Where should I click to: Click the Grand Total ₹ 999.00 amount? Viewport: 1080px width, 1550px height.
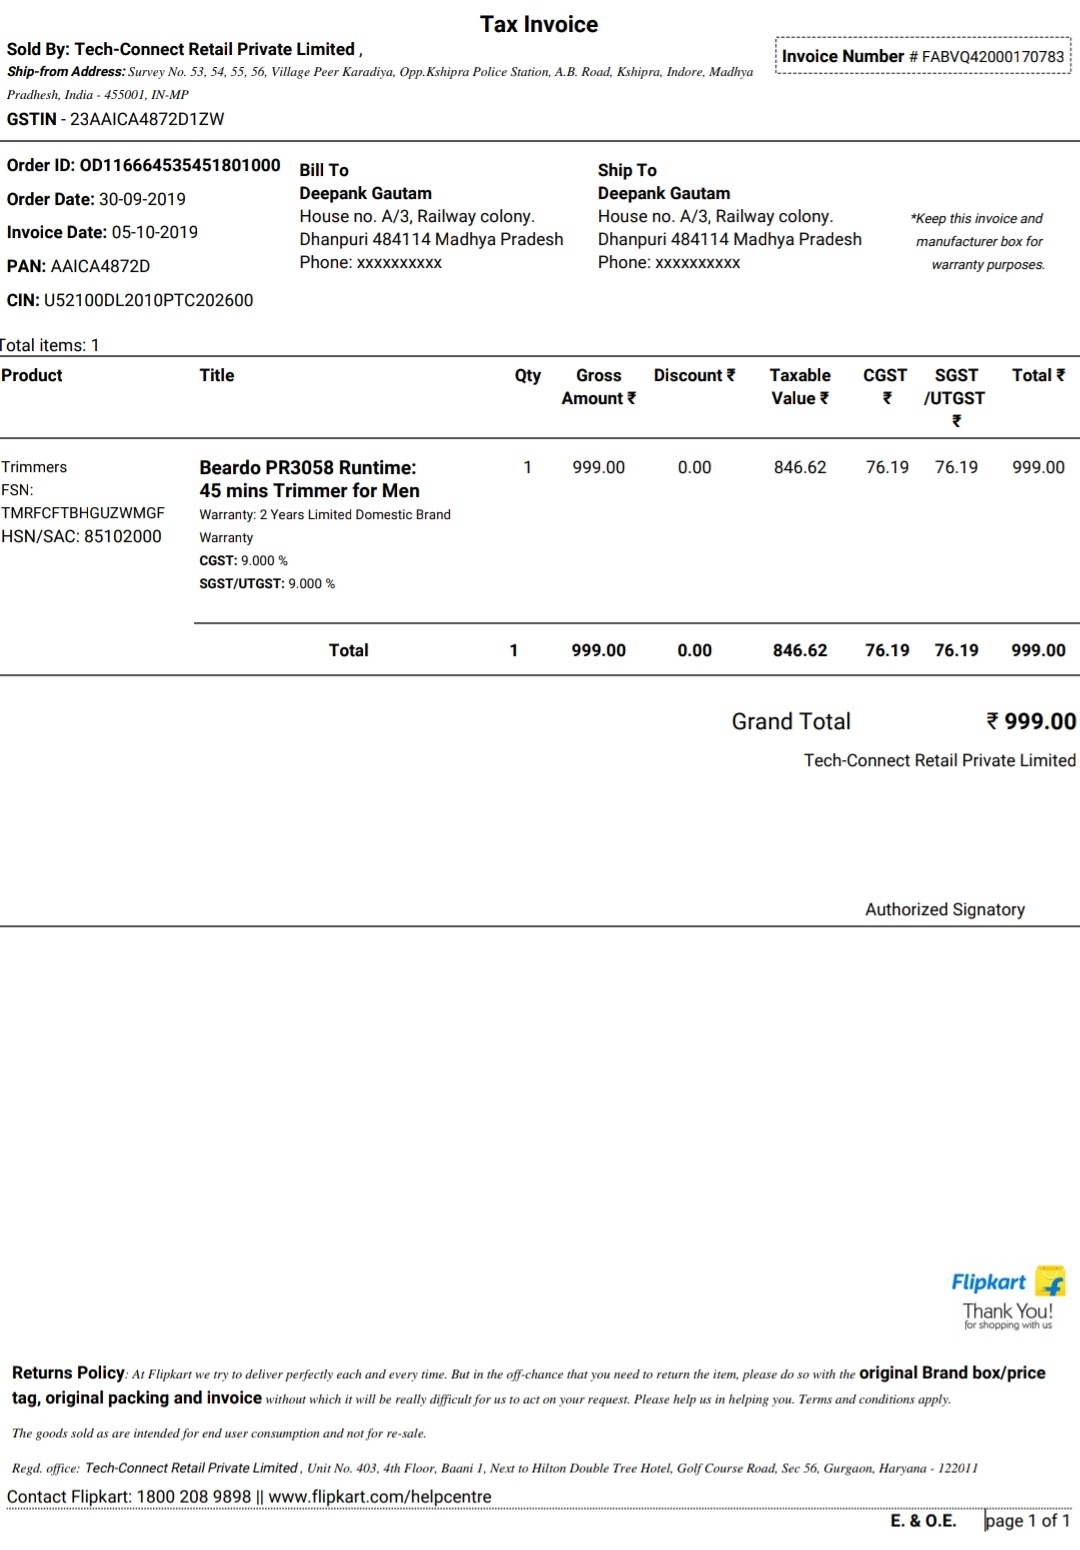click(x=1031, y=721)
